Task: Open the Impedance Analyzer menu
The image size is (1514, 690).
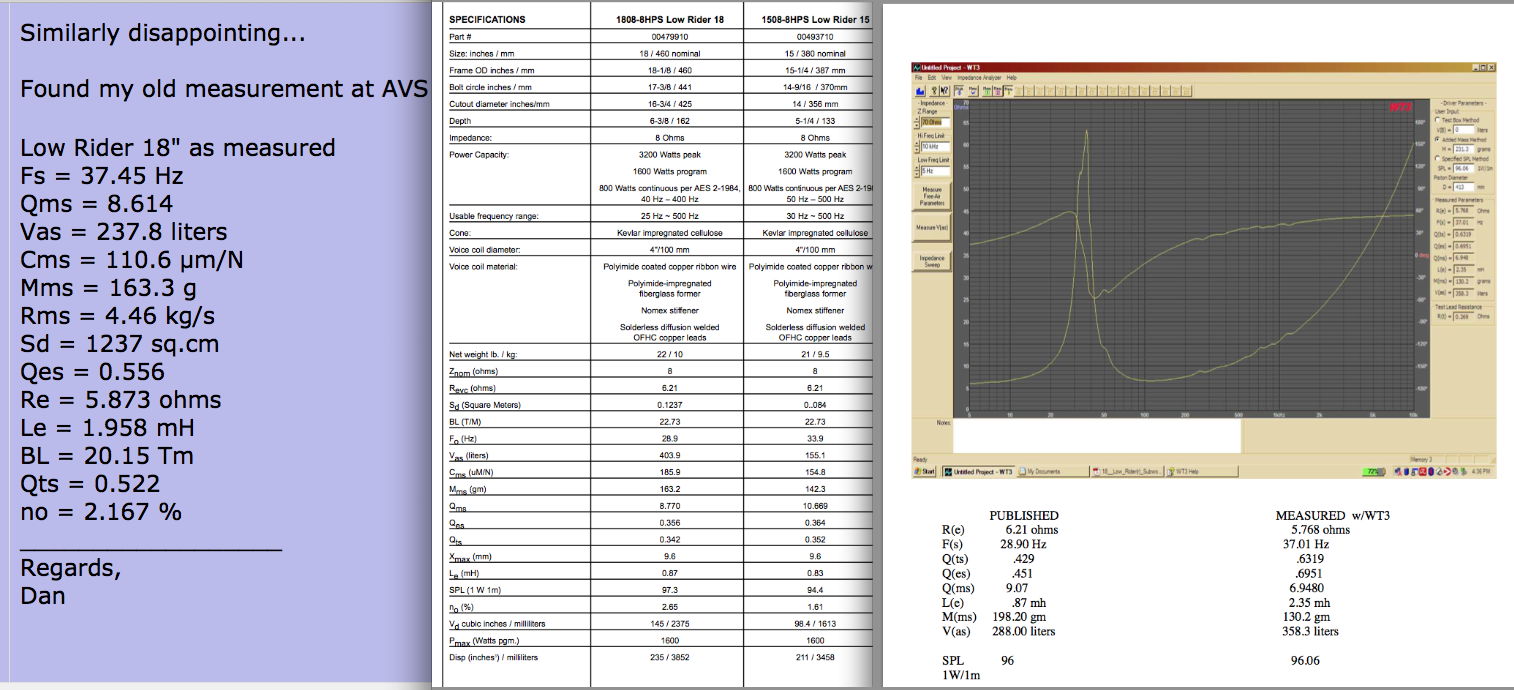Action: coord(979,78)
